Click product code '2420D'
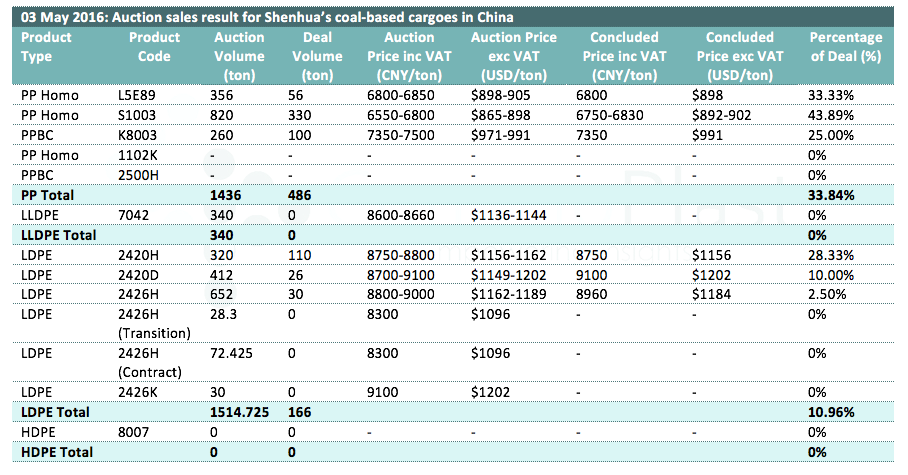Viewport: 908px width, 475px height. 138,275
